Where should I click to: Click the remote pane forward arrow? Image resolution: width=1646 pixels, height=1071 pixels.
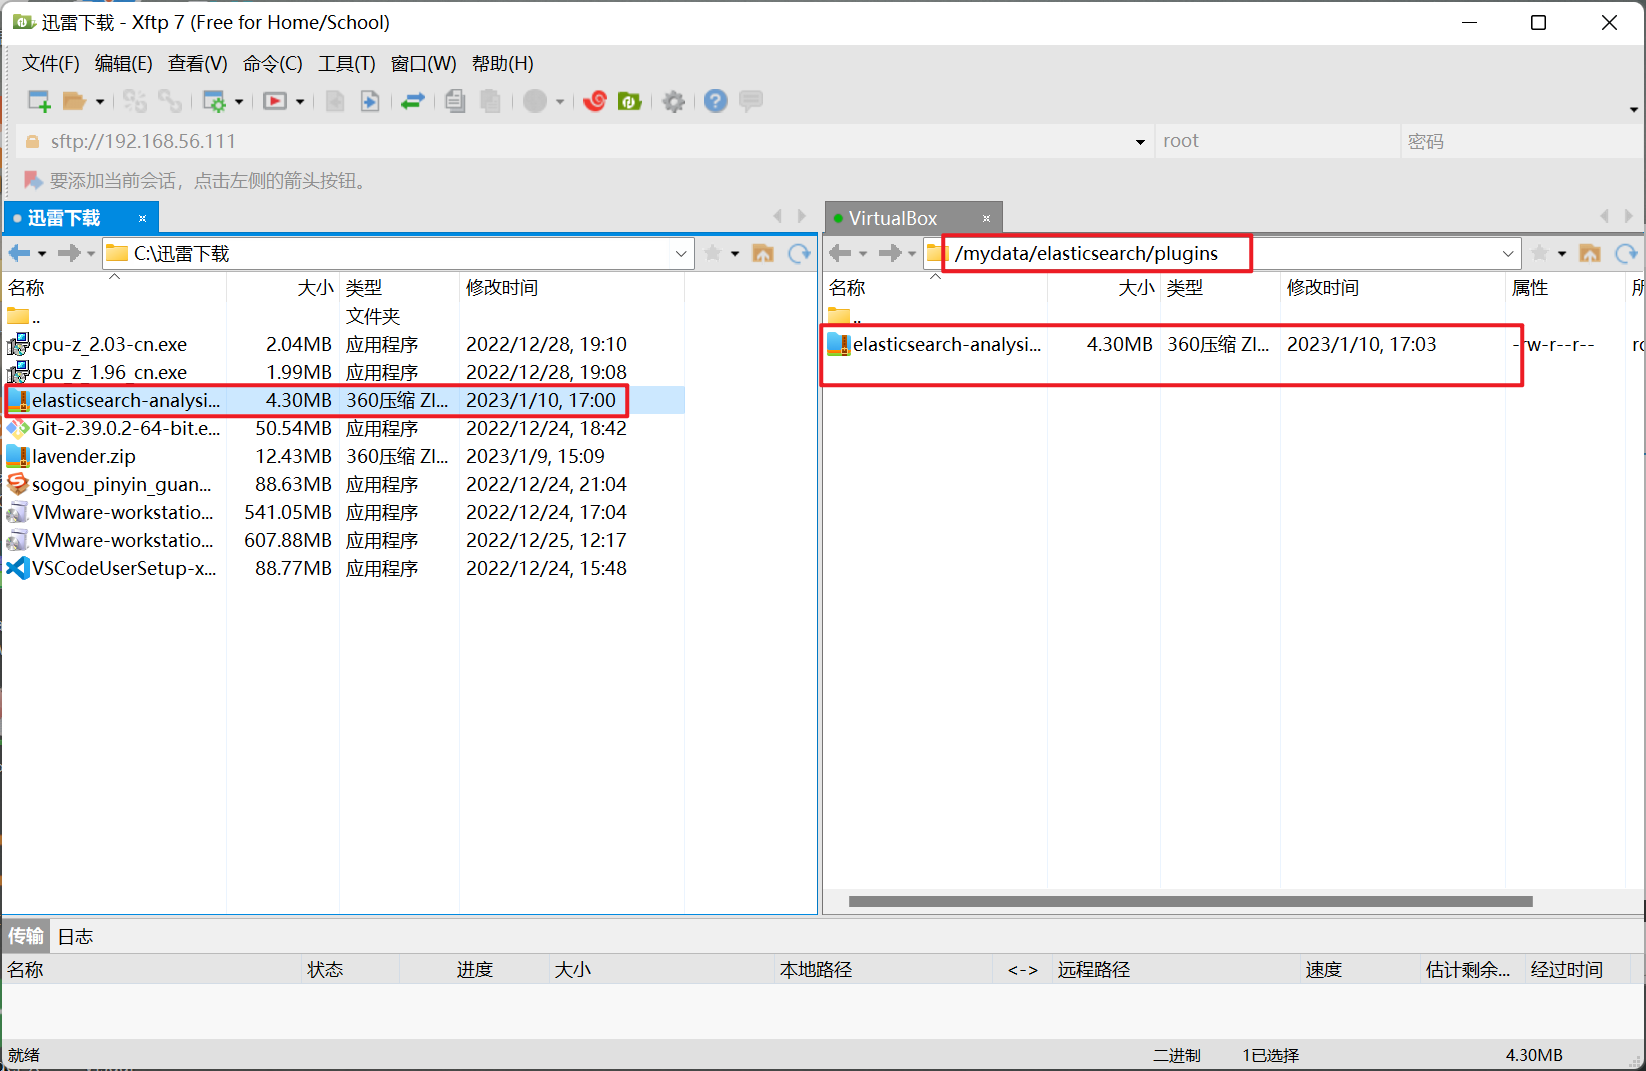click(889, 253)
